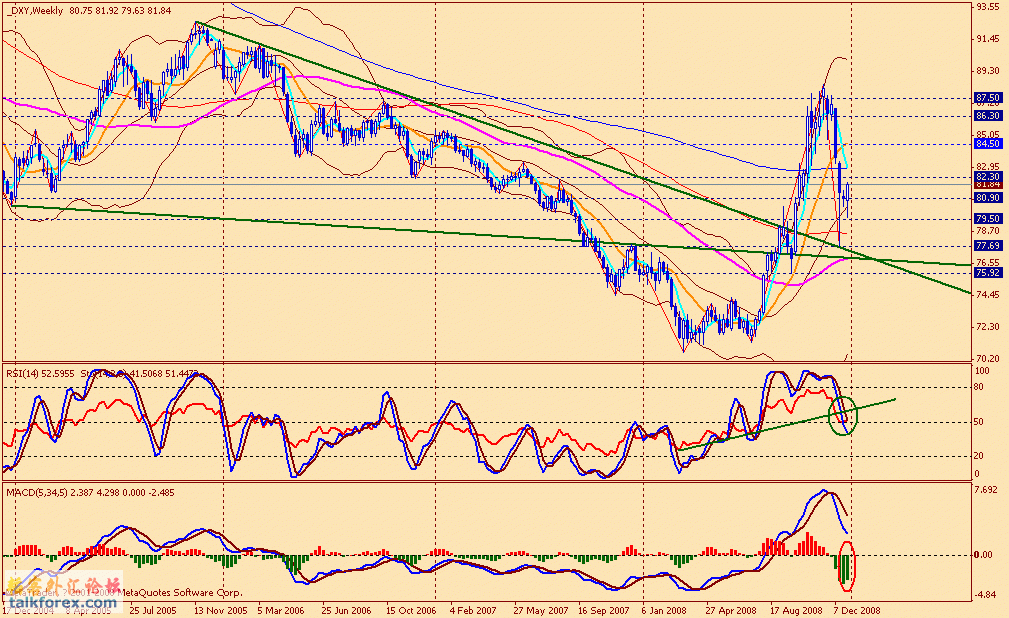Click the 7 Dec 2008 date label
The width and height of the screenshot is (1009, 618).
point(856,610)
